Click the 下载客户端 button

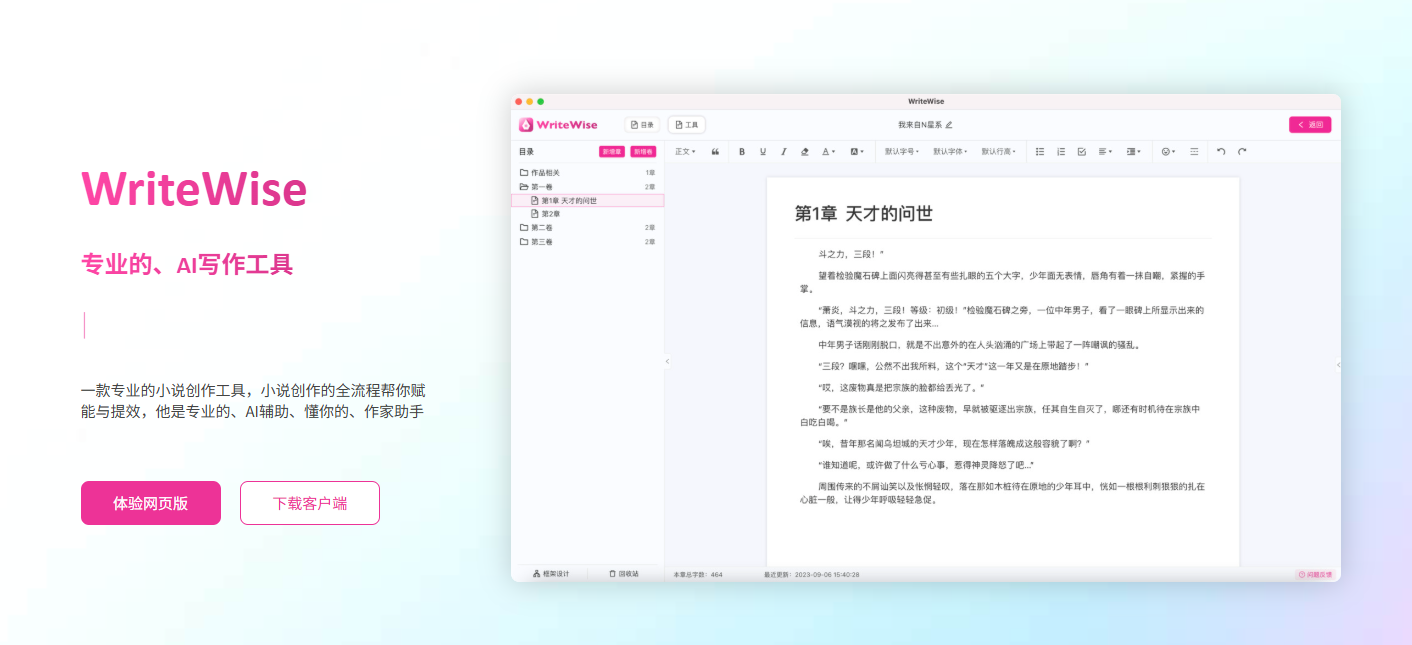pos(310,503)
